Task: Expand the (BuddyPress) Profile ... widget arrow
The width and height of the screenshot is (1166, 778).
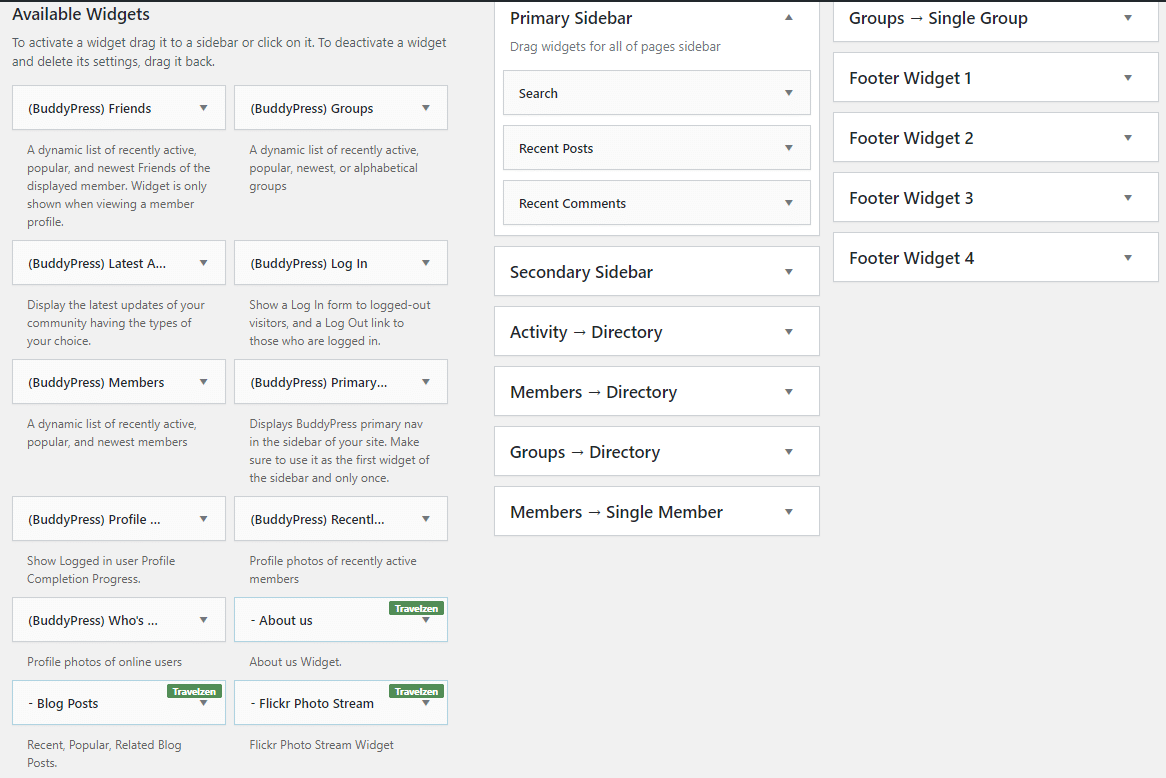Action: 203,518
